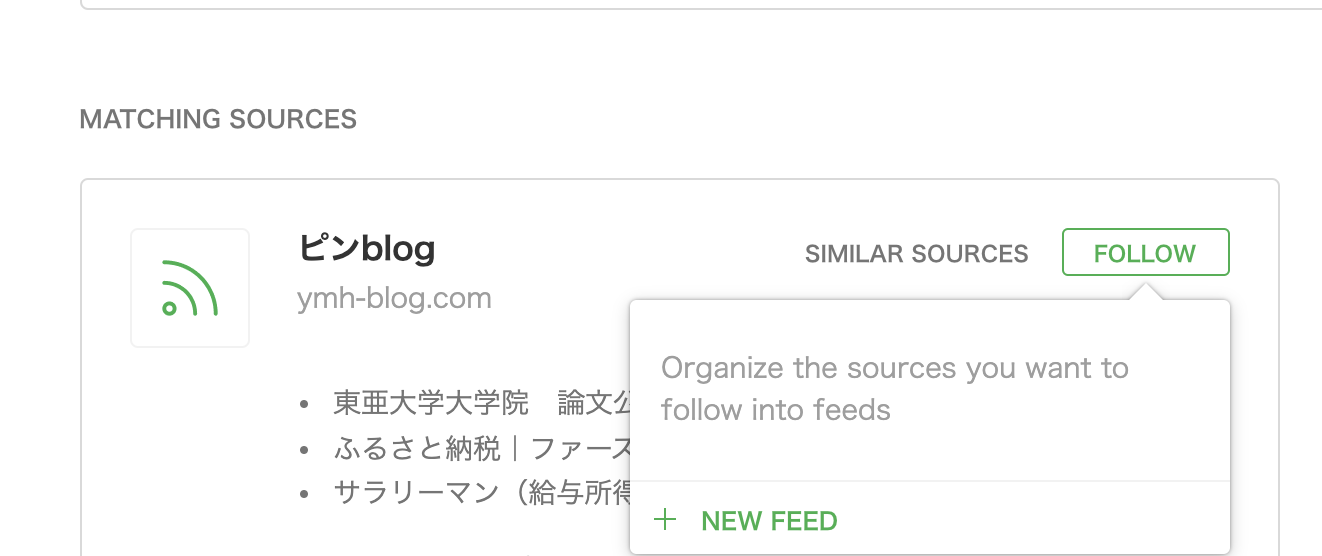Click the green RSS feed icon
Viewport: 1322px width, 556px height.
pyautogui.click(x=189, y=288)
